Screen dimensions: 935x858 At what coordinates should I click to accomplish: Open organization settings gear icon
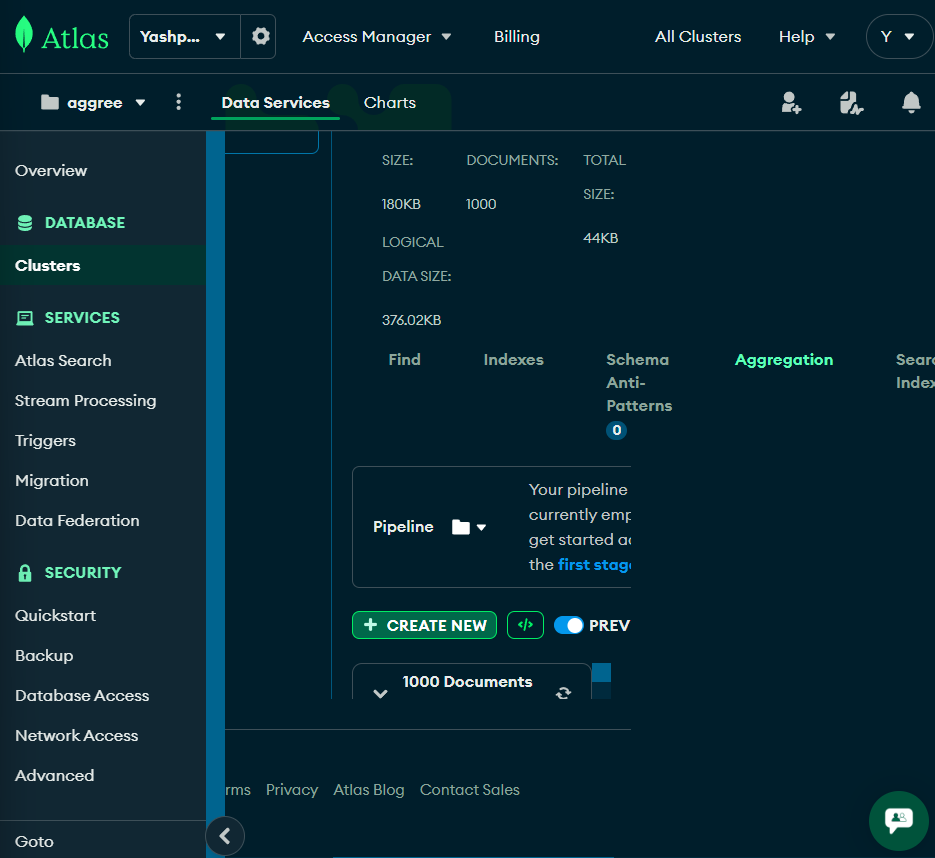pos(260,36)
